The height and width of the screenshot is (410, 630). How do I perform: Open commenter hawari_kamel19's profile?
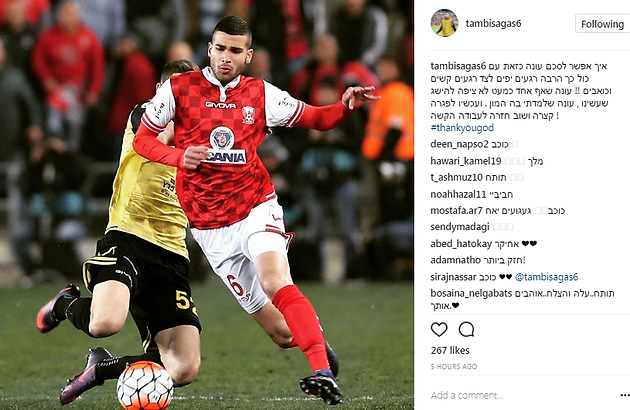(x=466, y=161)
